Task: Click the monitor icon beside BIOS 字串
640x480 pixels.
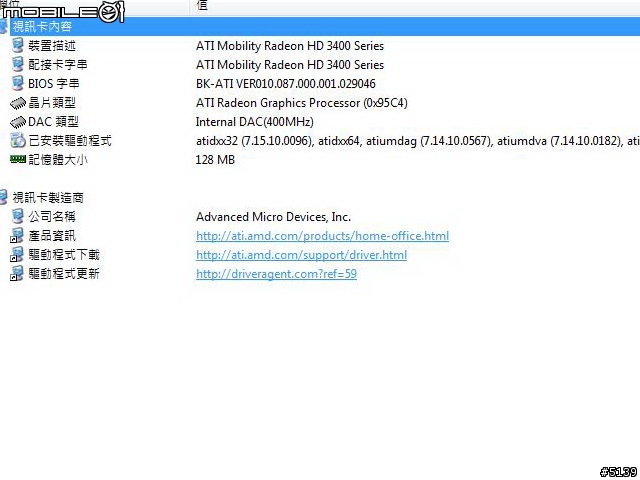Action: (18, 83)
